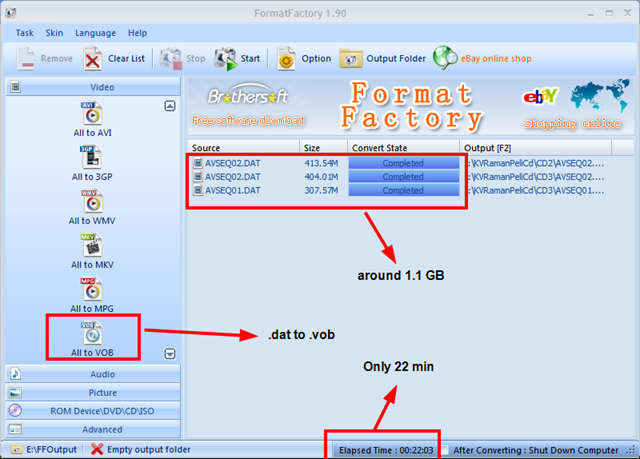Click Completed progress bar of 404.01M row
Viewport: 640px width, 459px height.
coord(404,177)
